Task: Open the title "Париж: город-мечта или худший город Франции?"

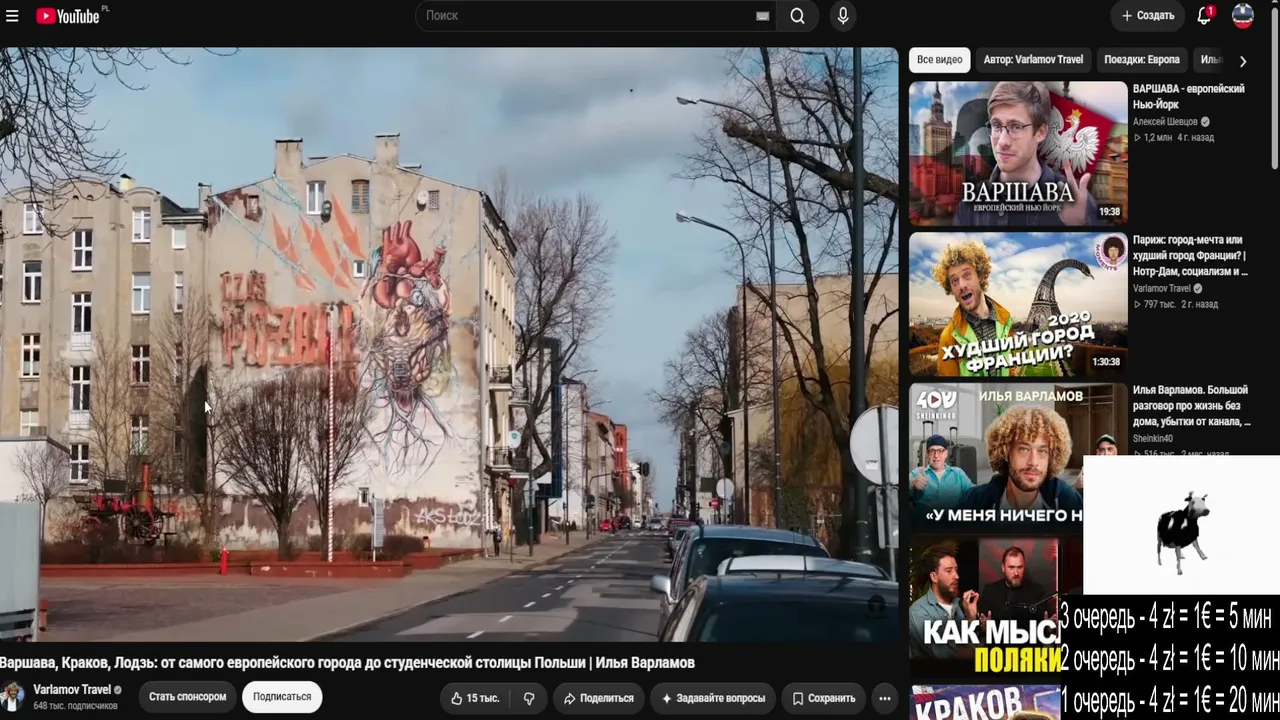Action: click(1191, 255)
